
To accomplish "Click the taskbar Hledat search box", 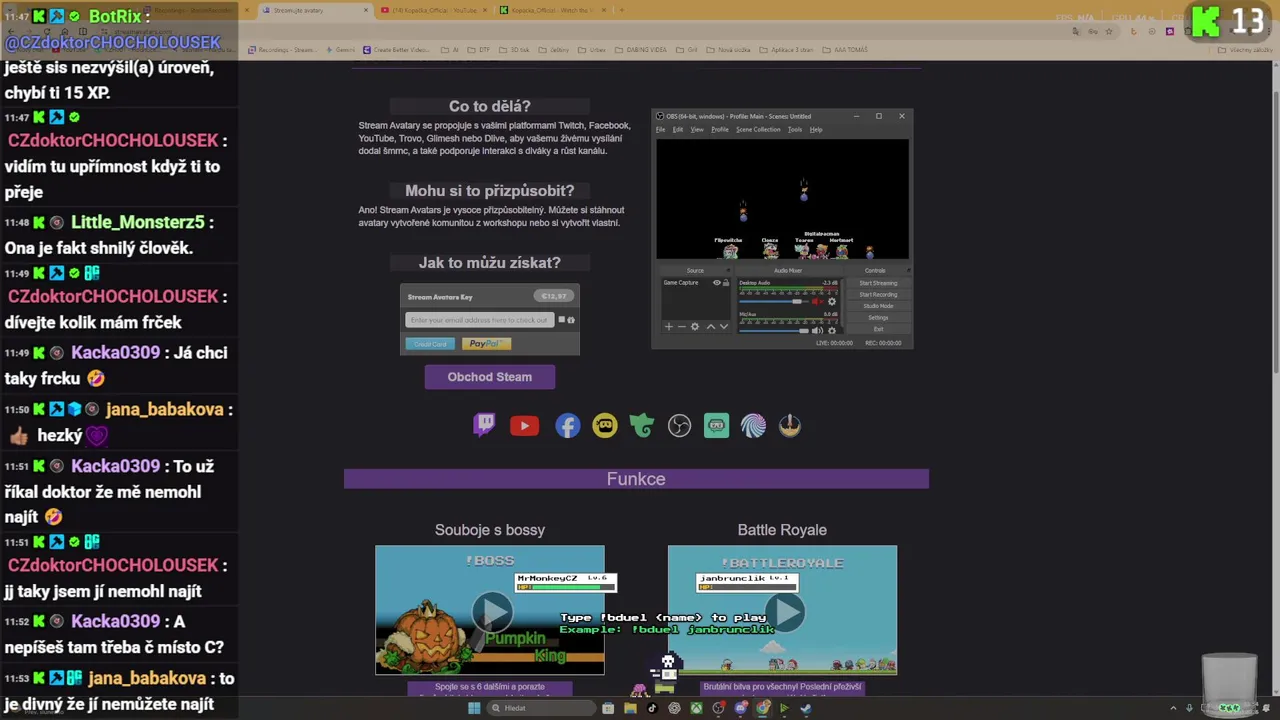I will pyautogui.click(x=541, y=708).
